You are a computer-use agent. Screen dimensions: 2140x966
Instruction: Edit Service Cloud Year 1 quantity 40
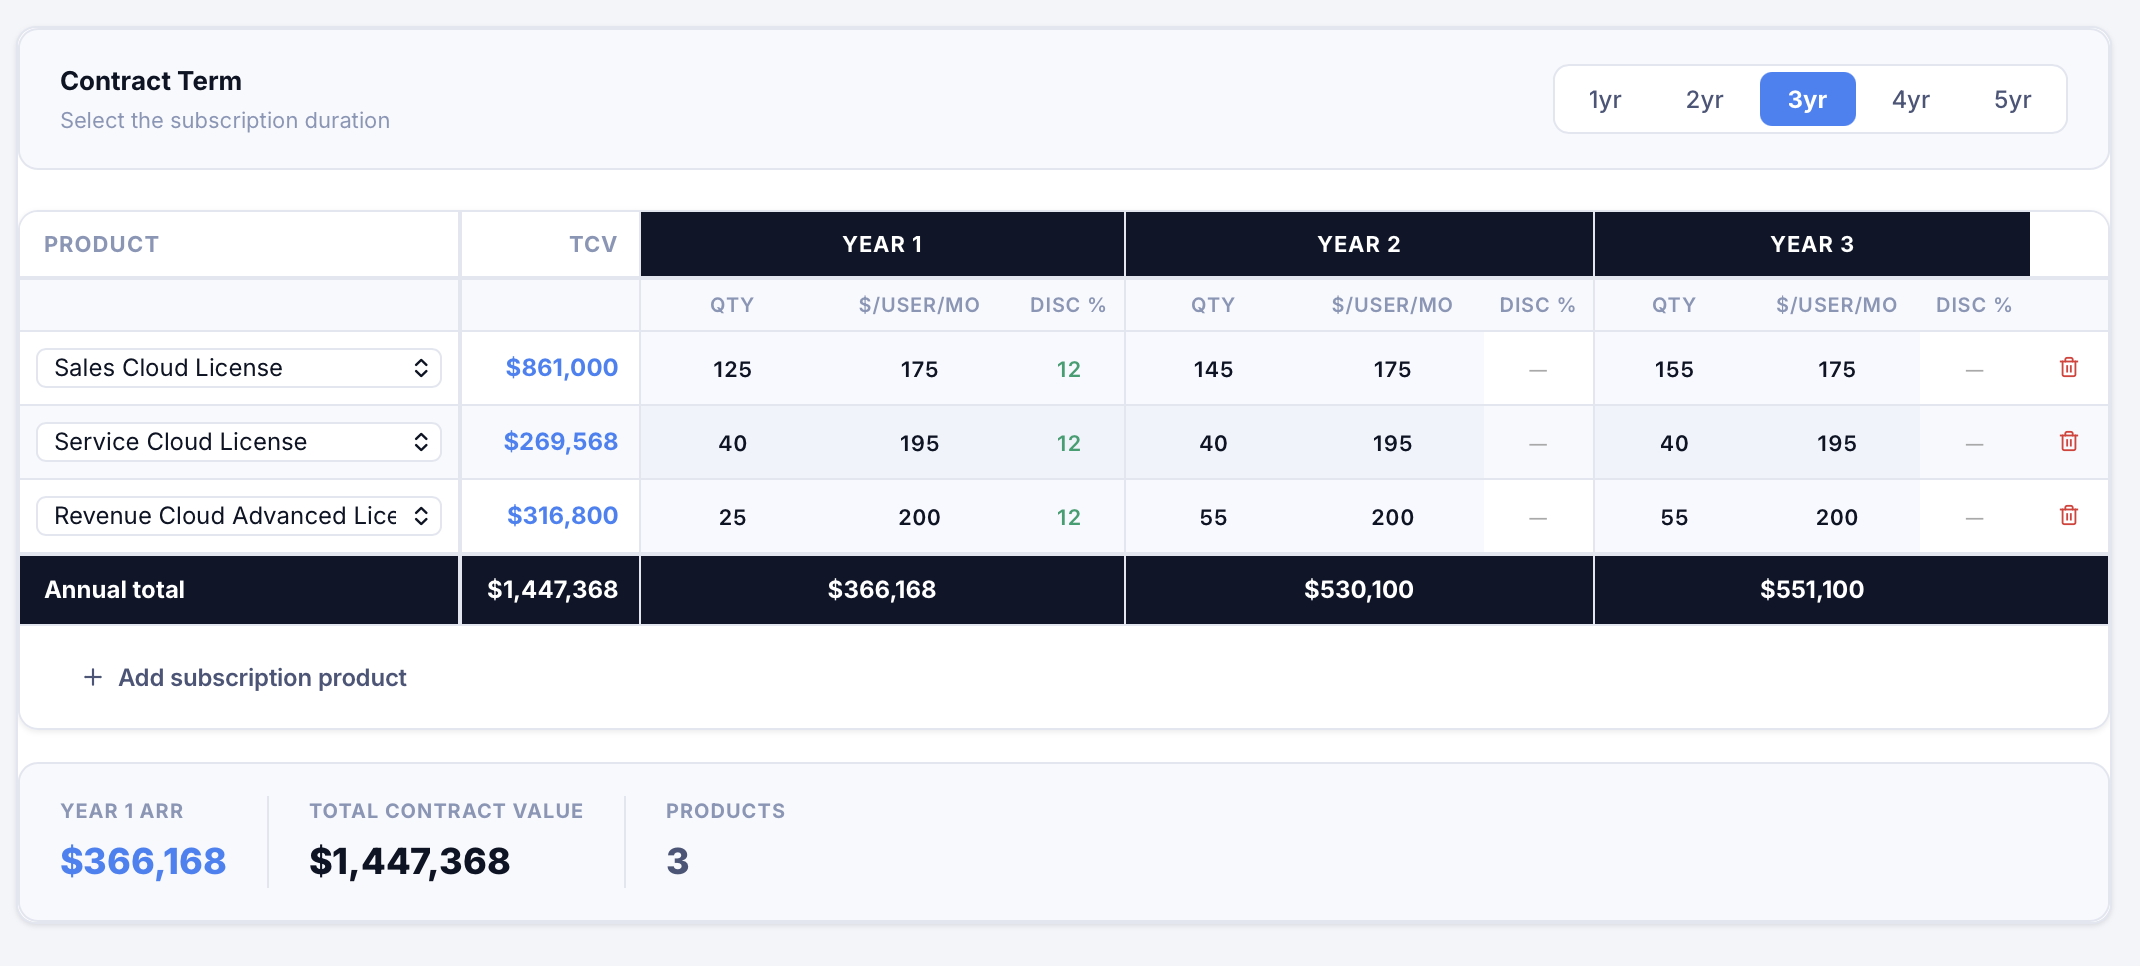tap(732, 443)
